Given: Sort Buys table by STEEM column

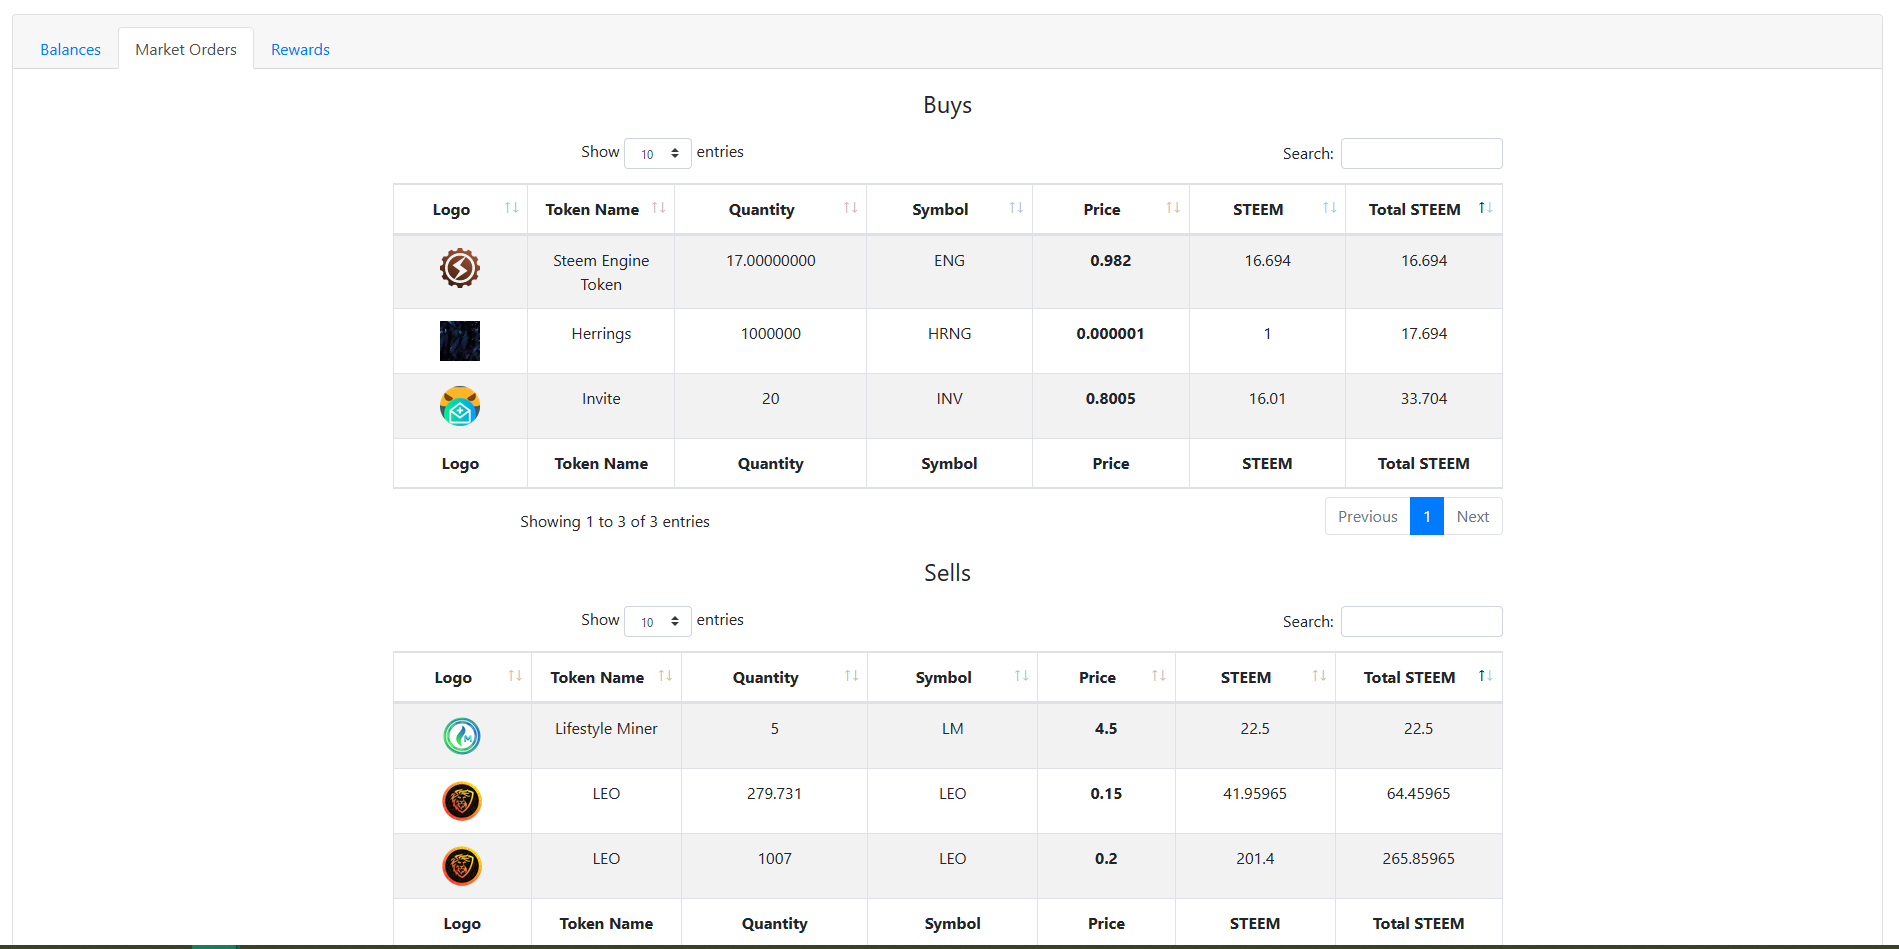Looking at the screenshot, I should 1267,209.
